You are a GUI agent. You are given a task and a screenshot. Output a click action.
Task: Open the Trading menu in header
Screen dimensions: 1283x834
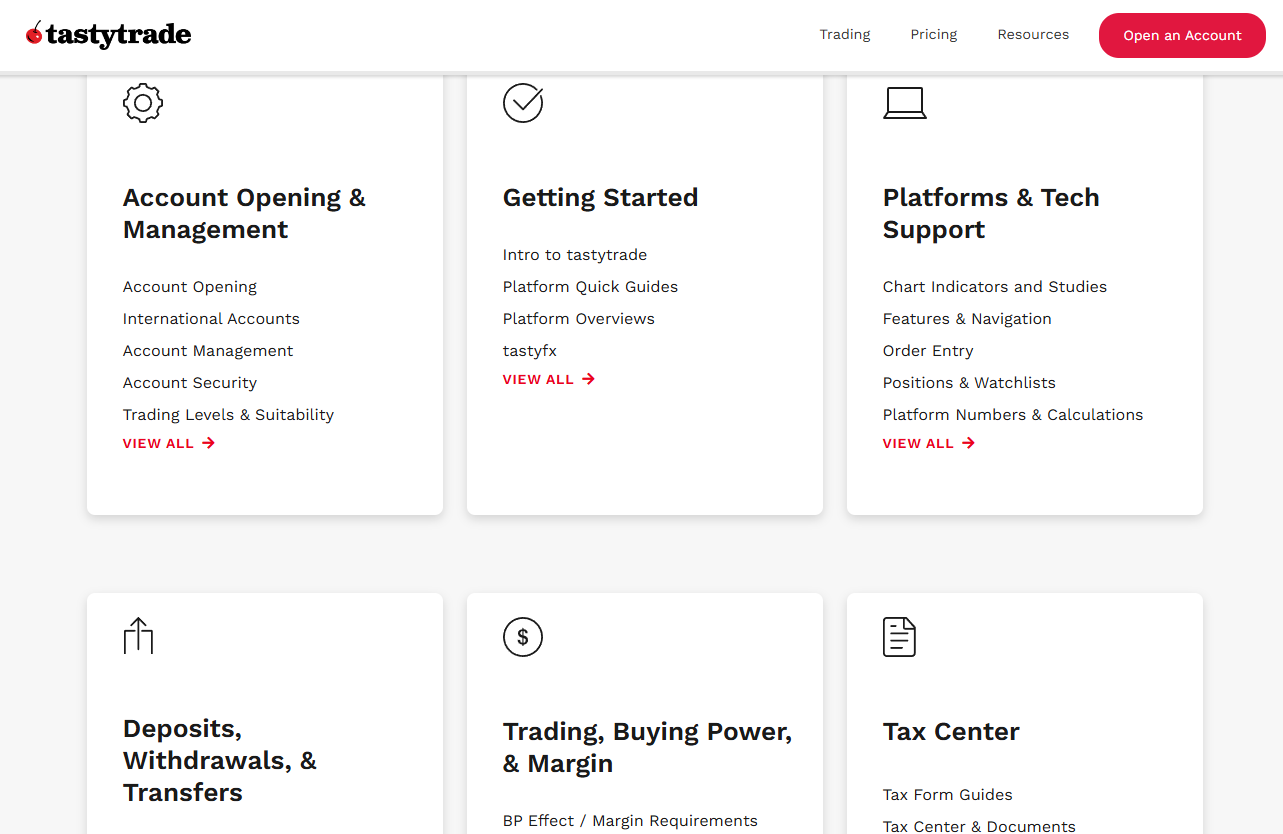pyautogui.click(x=845, y=35)
